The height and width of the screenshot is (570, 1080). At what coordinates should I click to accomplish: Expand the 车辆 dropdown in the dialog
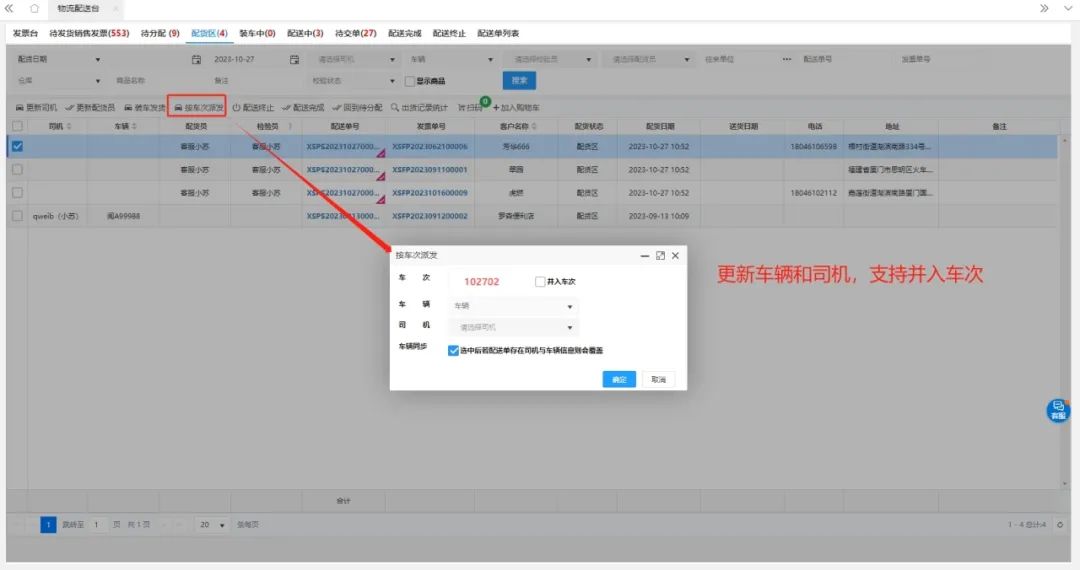pyautogui.click(x=514, y=307)
